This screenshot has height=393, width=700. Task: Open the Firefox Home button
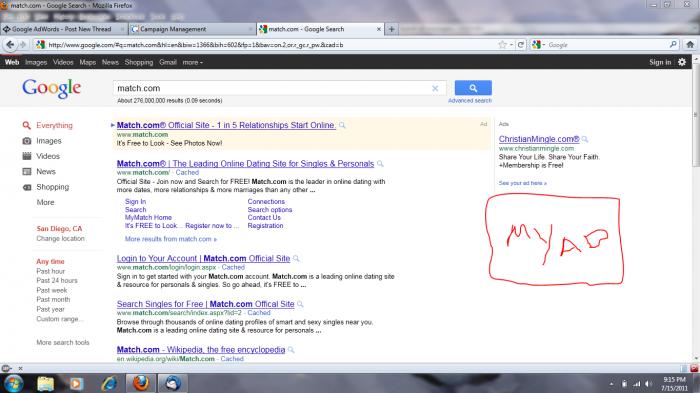(690, 45)
